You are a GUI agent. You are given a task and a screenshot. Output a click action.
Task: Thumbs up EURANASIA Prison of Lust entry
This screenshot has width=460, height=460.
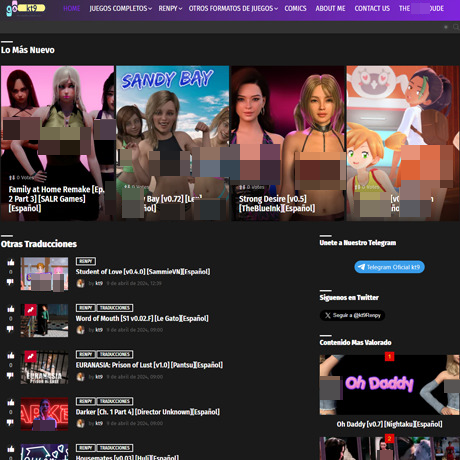pos(11,356)
